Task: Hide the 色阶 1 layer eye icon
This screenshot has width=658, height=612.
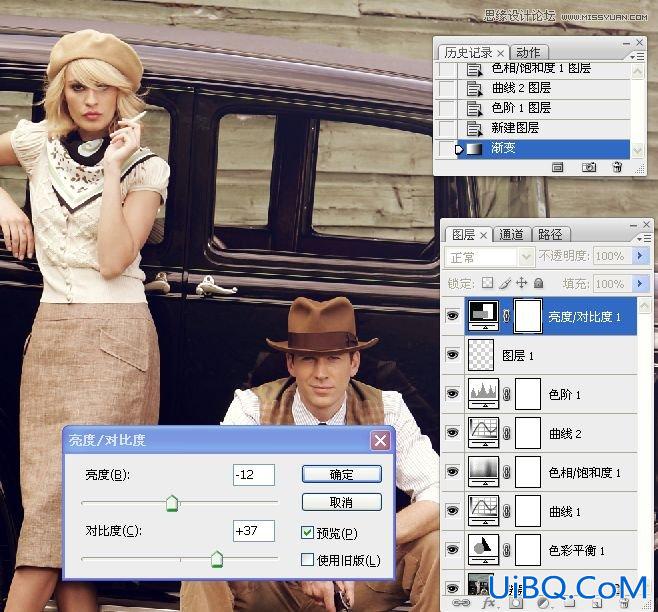Action: [452, 394]
